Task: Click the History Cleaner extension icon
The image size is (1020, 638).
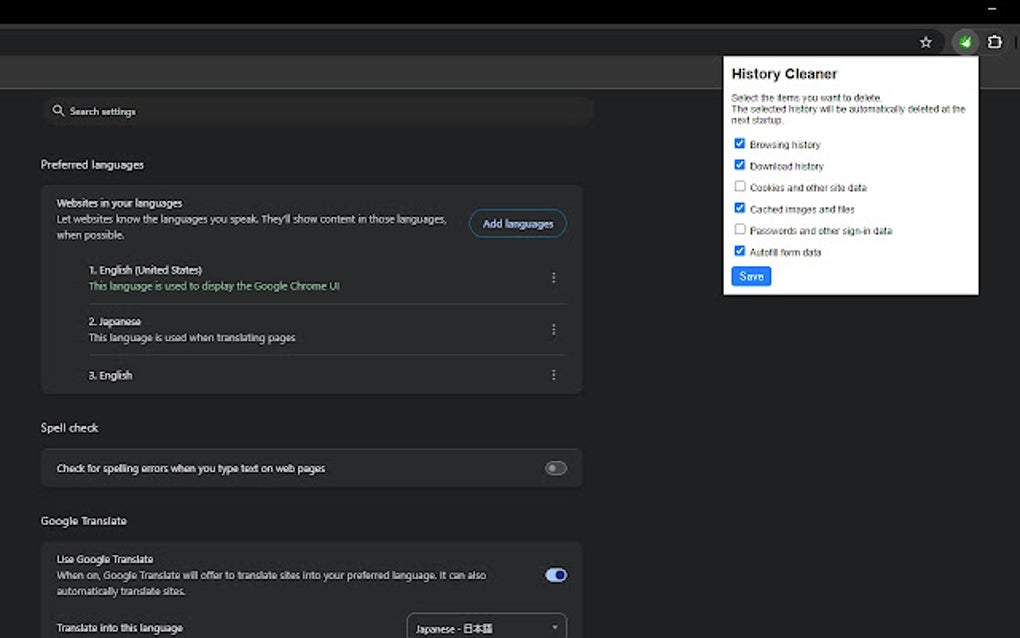Action: (964, 42)
